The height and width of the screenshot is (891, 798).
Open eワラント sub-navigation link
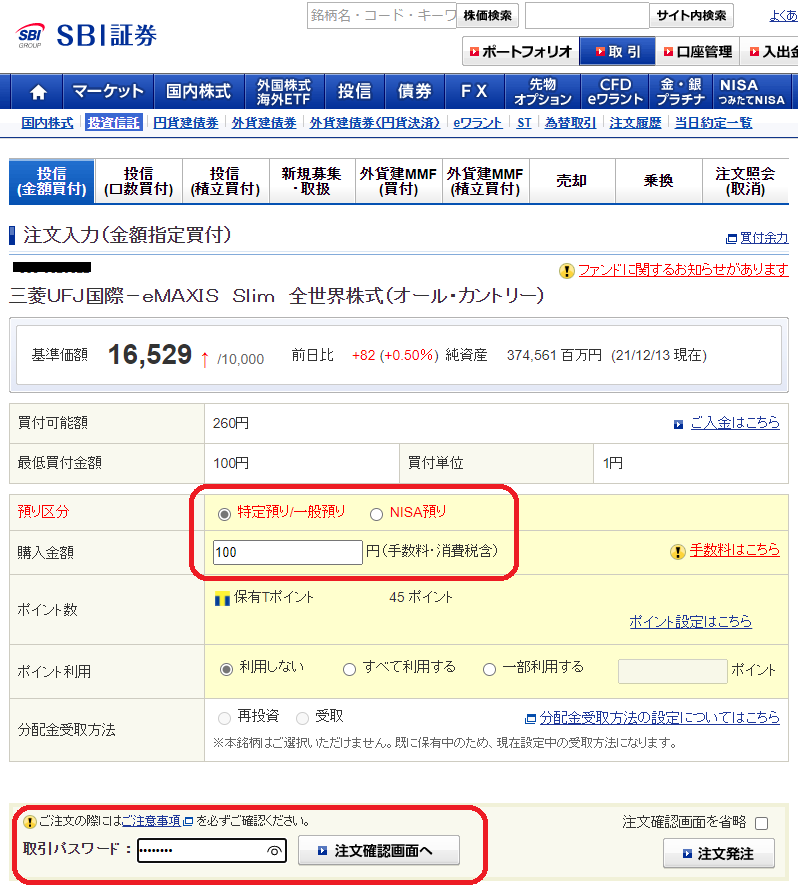point(477,123)
